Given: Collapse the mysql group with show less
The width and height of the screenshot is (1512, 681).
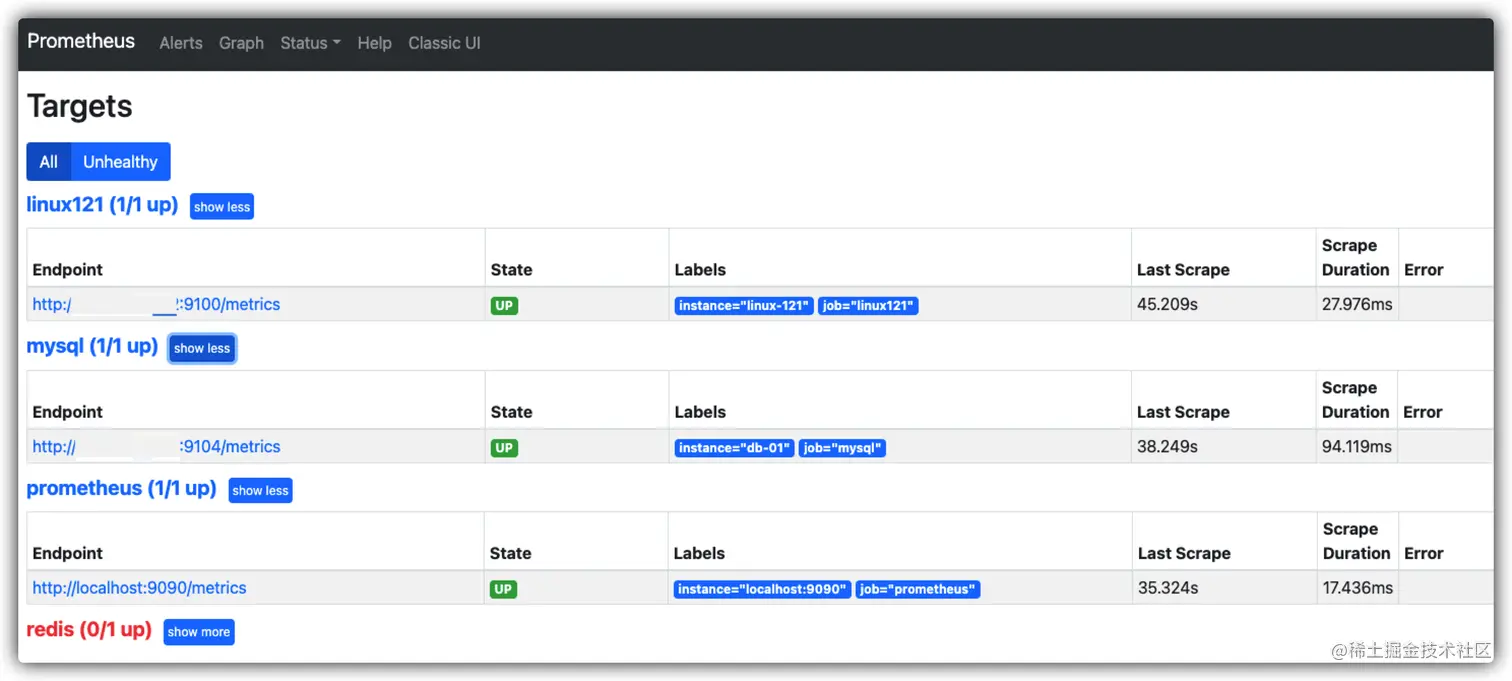Looking at the screenshot, I should 202,349.
